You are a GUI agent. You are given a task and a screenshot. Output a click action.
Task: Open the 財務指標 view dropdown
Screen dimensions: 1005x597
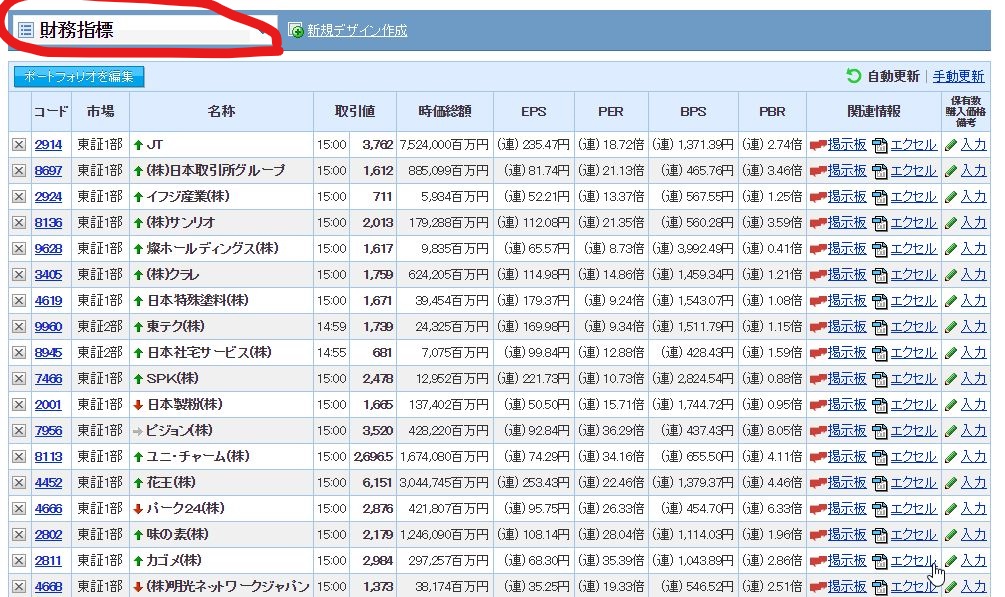[145, 30]
